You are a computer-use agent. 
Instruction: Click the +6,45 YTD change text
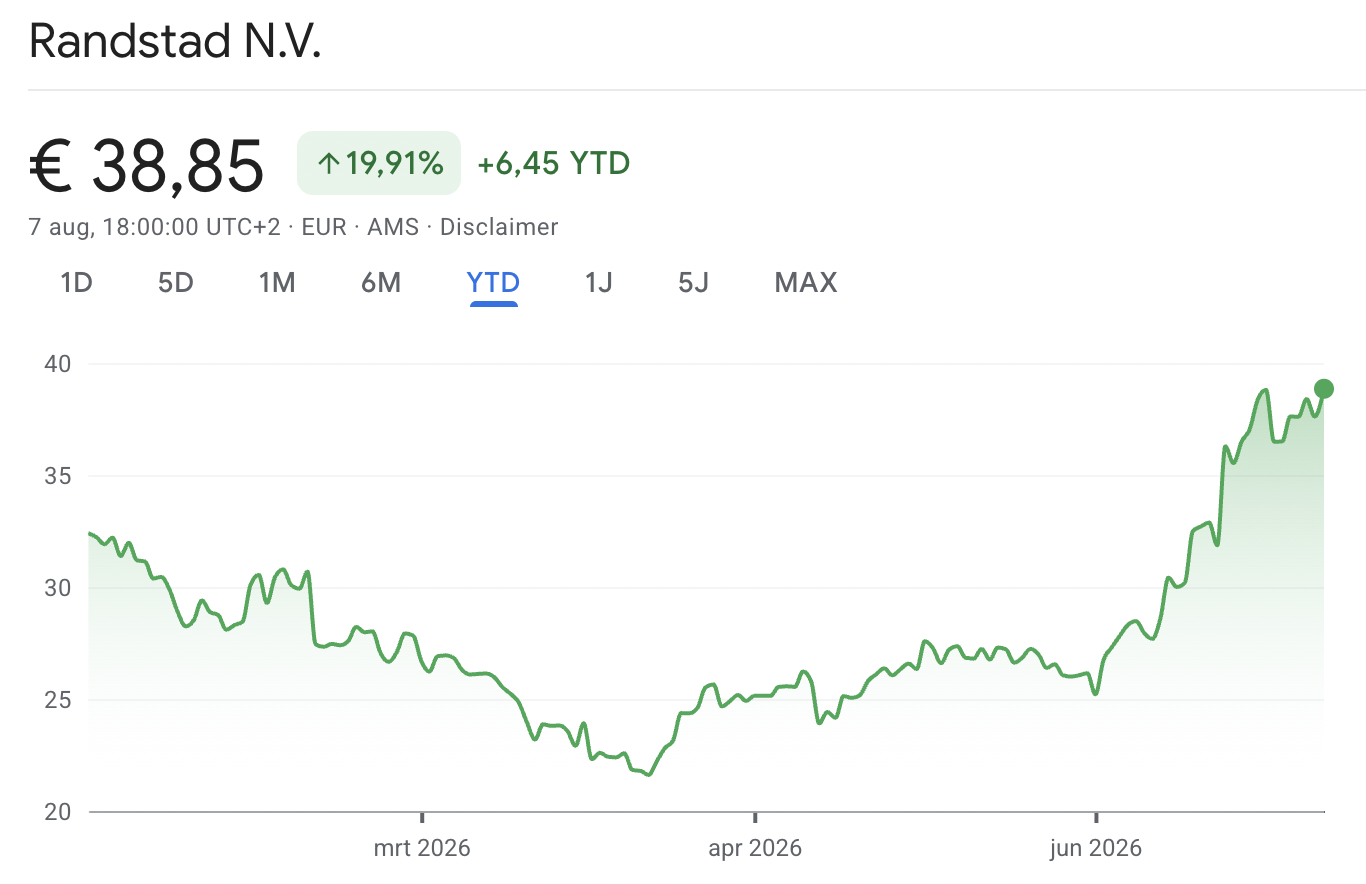pyautogui.click(x=554, y=163)
